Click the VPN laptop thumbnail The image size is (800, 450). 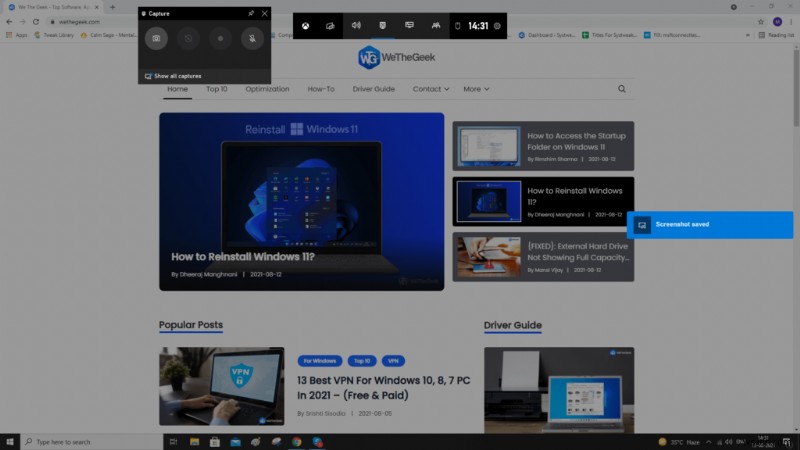click(221, 386)
